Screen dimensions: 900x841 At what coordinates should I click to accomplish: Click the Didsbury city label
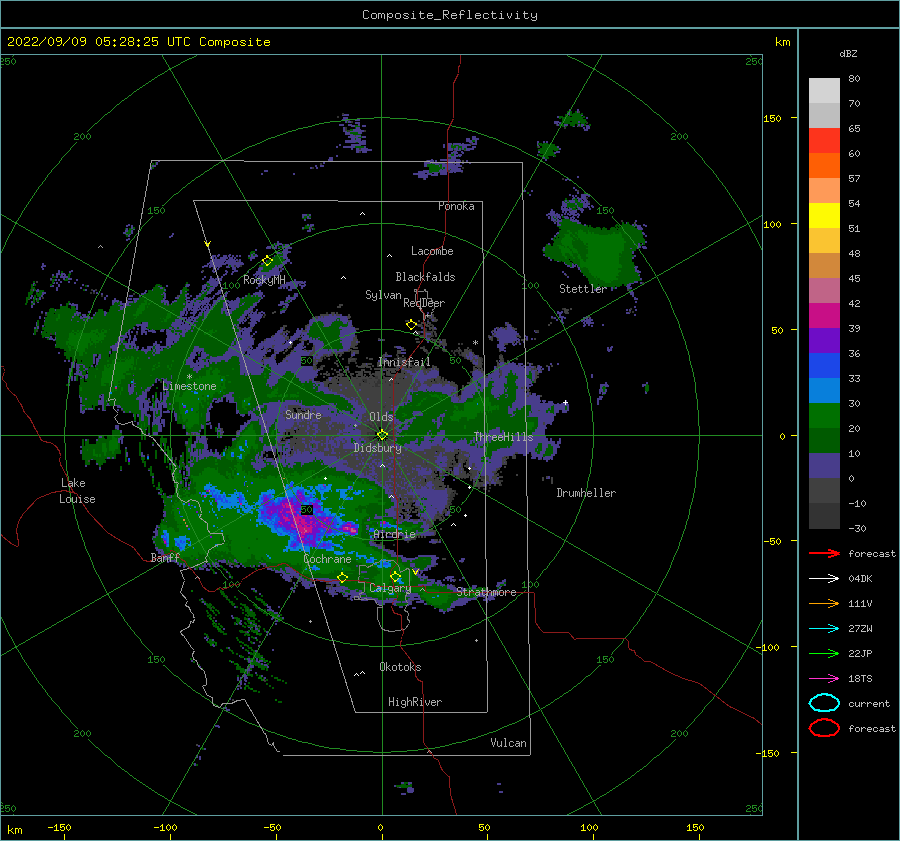coord(378,448)
